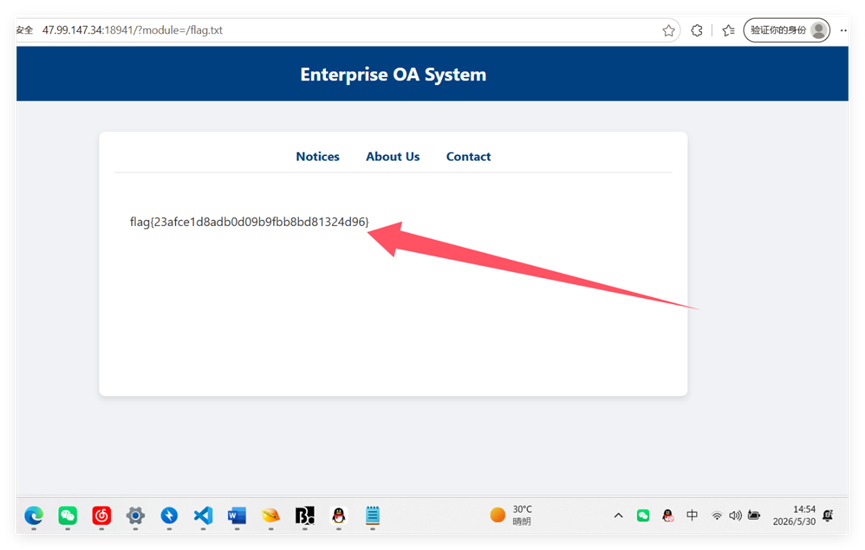Open WeChat from the taskbar
This screenshot has height=550, width=865.
pyautogui.click(x=68, y=516)
